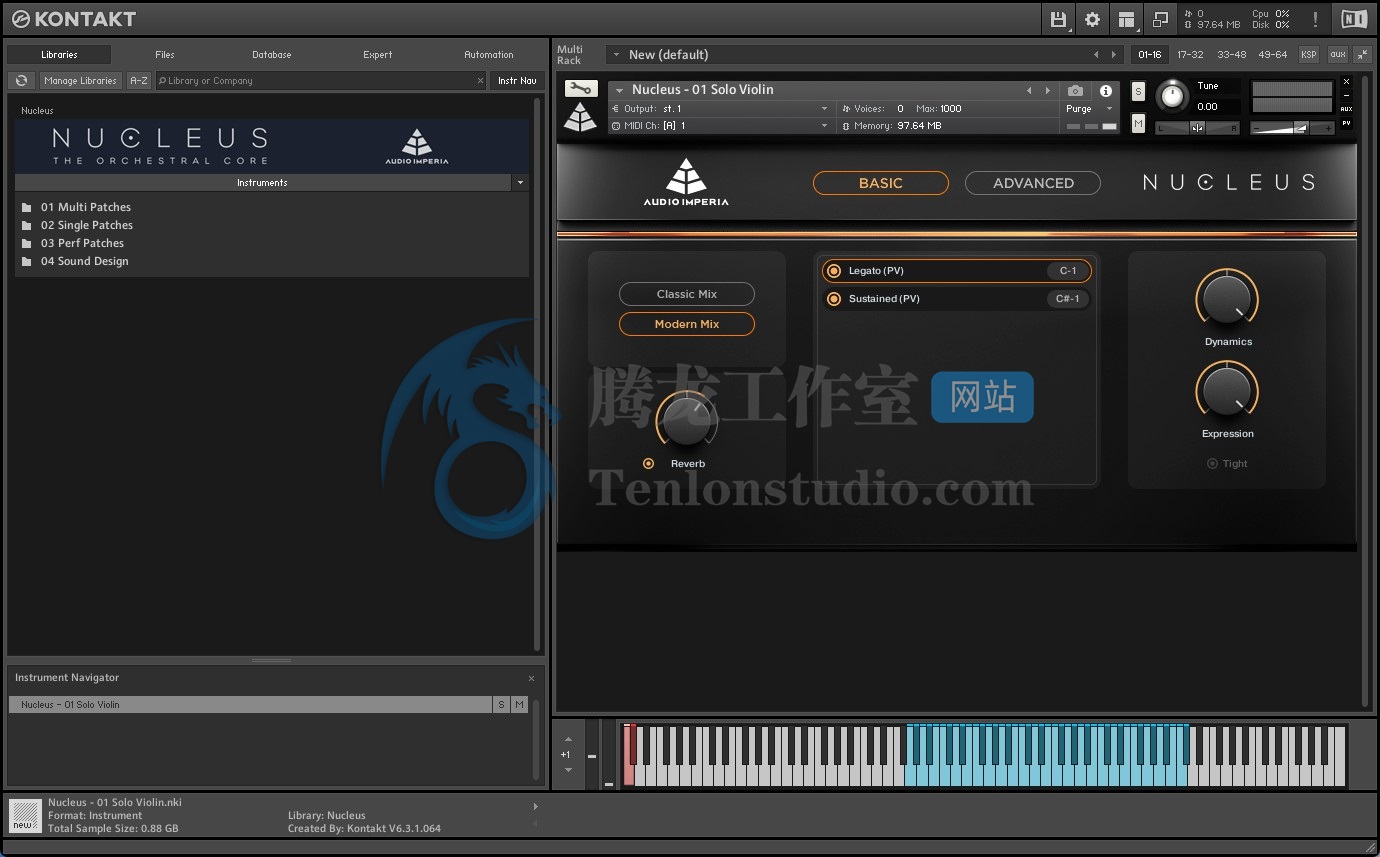
Task: Toggle the Sustained (PV) articulation
Action: click(x=834, y=299)
